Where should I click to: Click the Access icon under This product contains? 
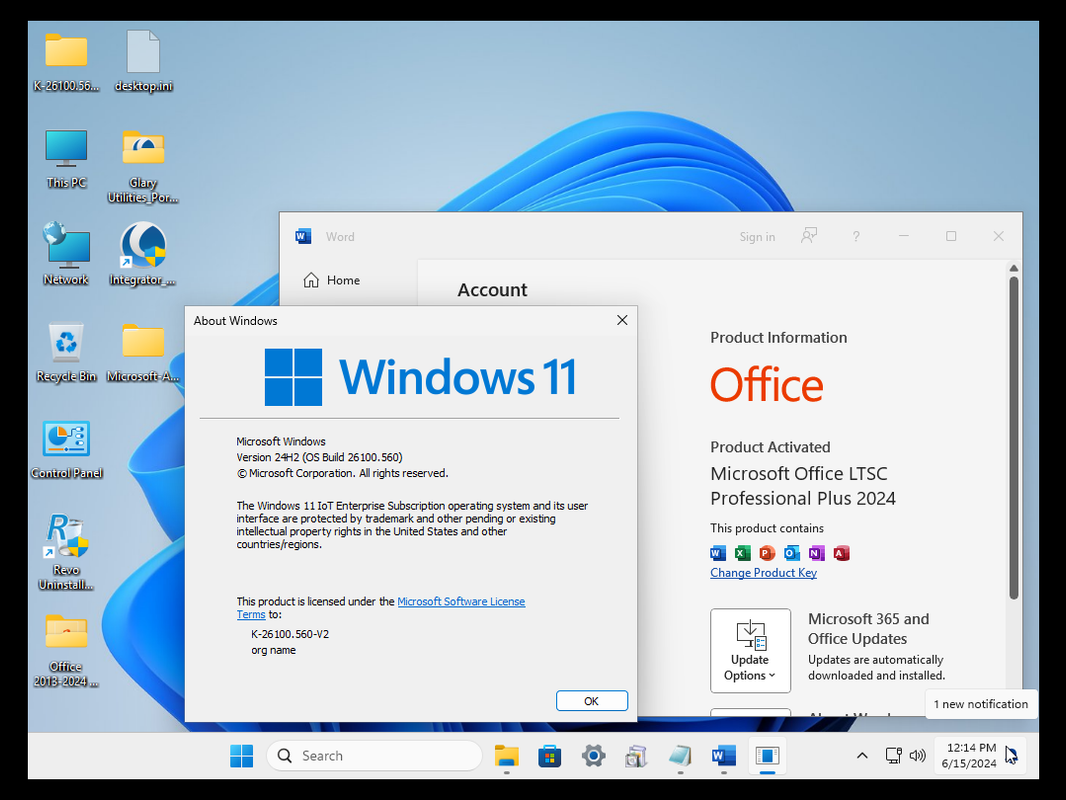(842, 553)
